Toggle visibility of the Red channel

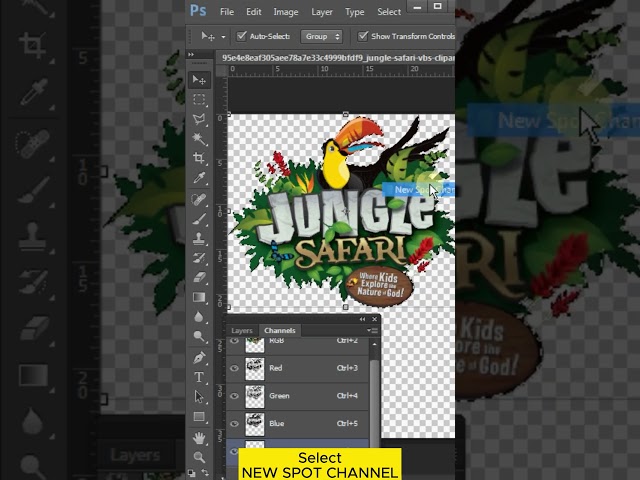tap(234, 368)
